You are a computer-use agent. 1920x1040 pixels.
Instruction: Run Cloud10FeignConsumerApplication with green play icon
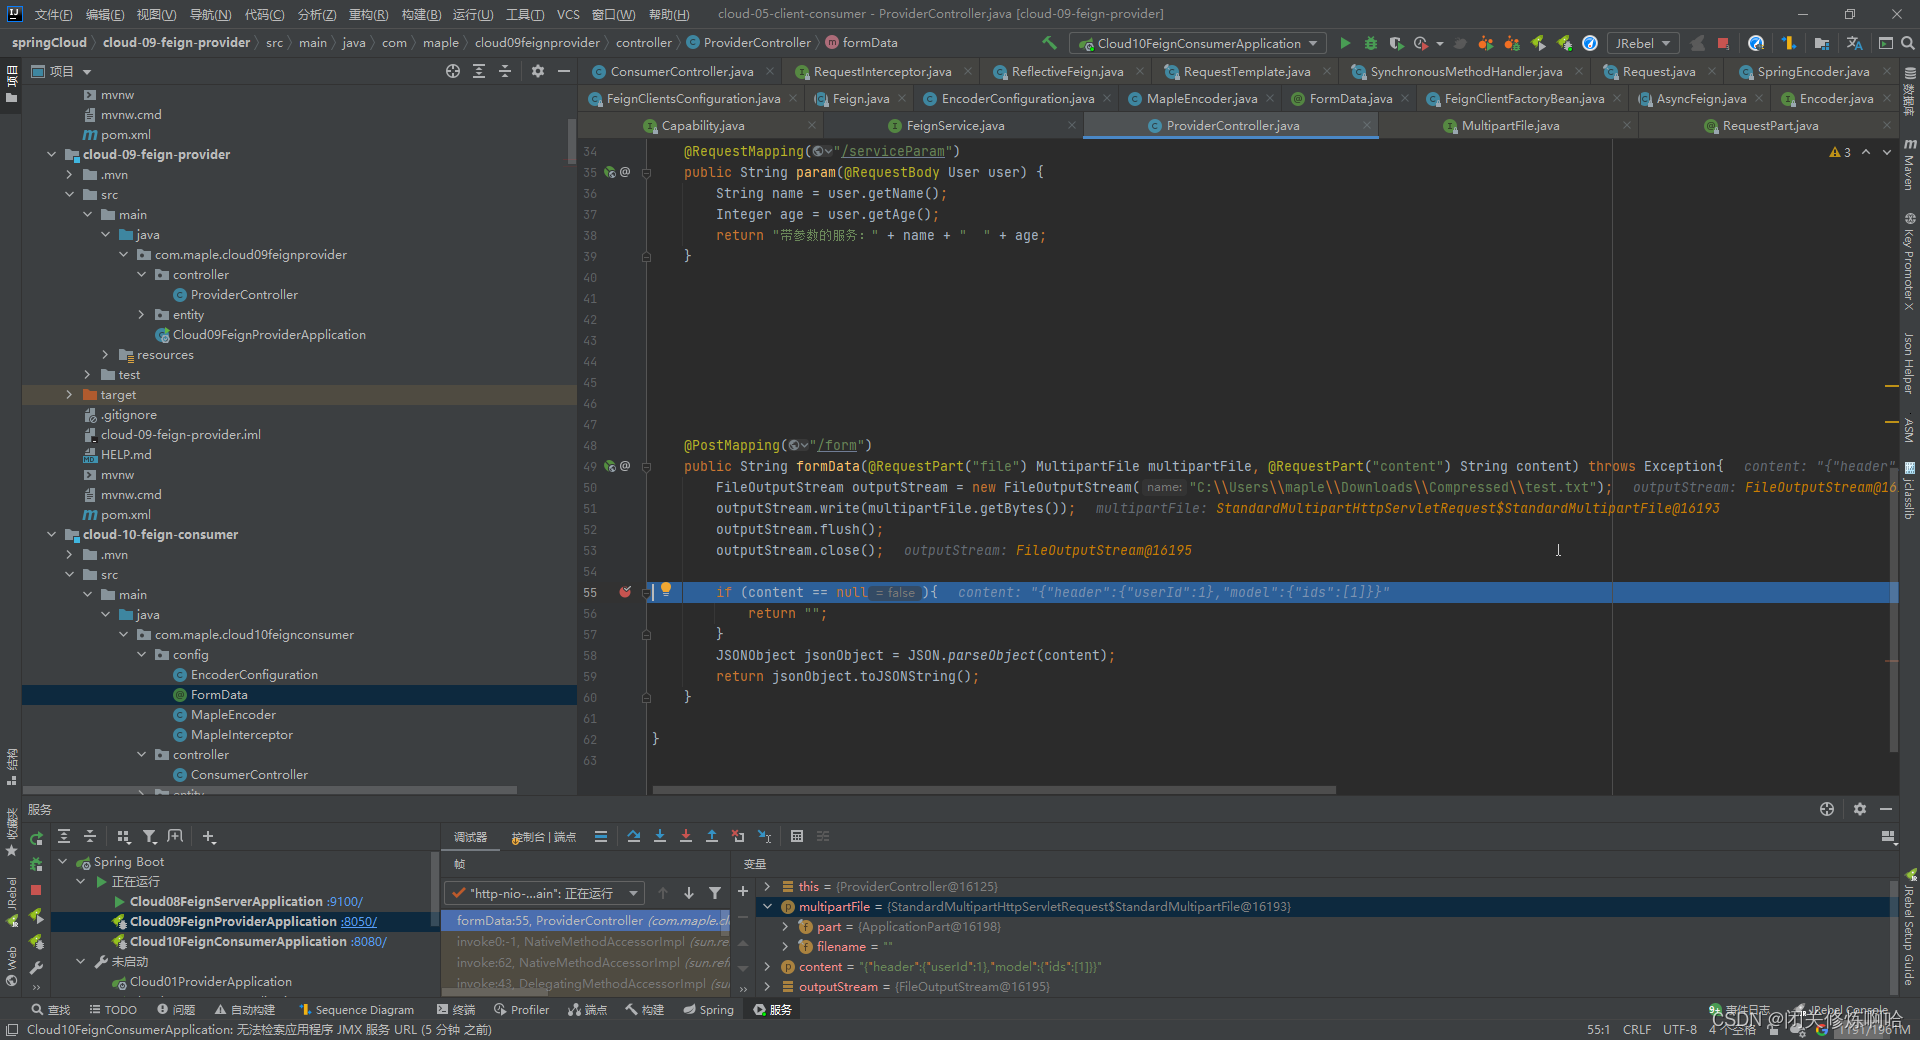point(1345,43)
